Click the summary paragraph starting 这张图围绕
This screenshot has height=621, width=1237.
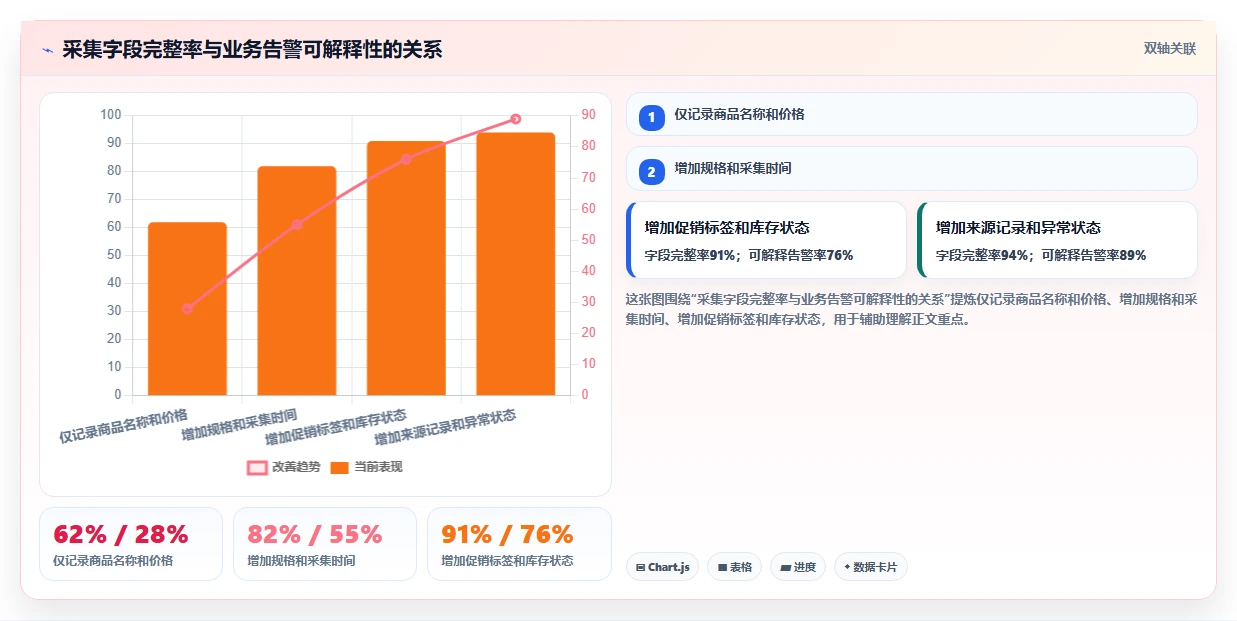click(911, 309)
